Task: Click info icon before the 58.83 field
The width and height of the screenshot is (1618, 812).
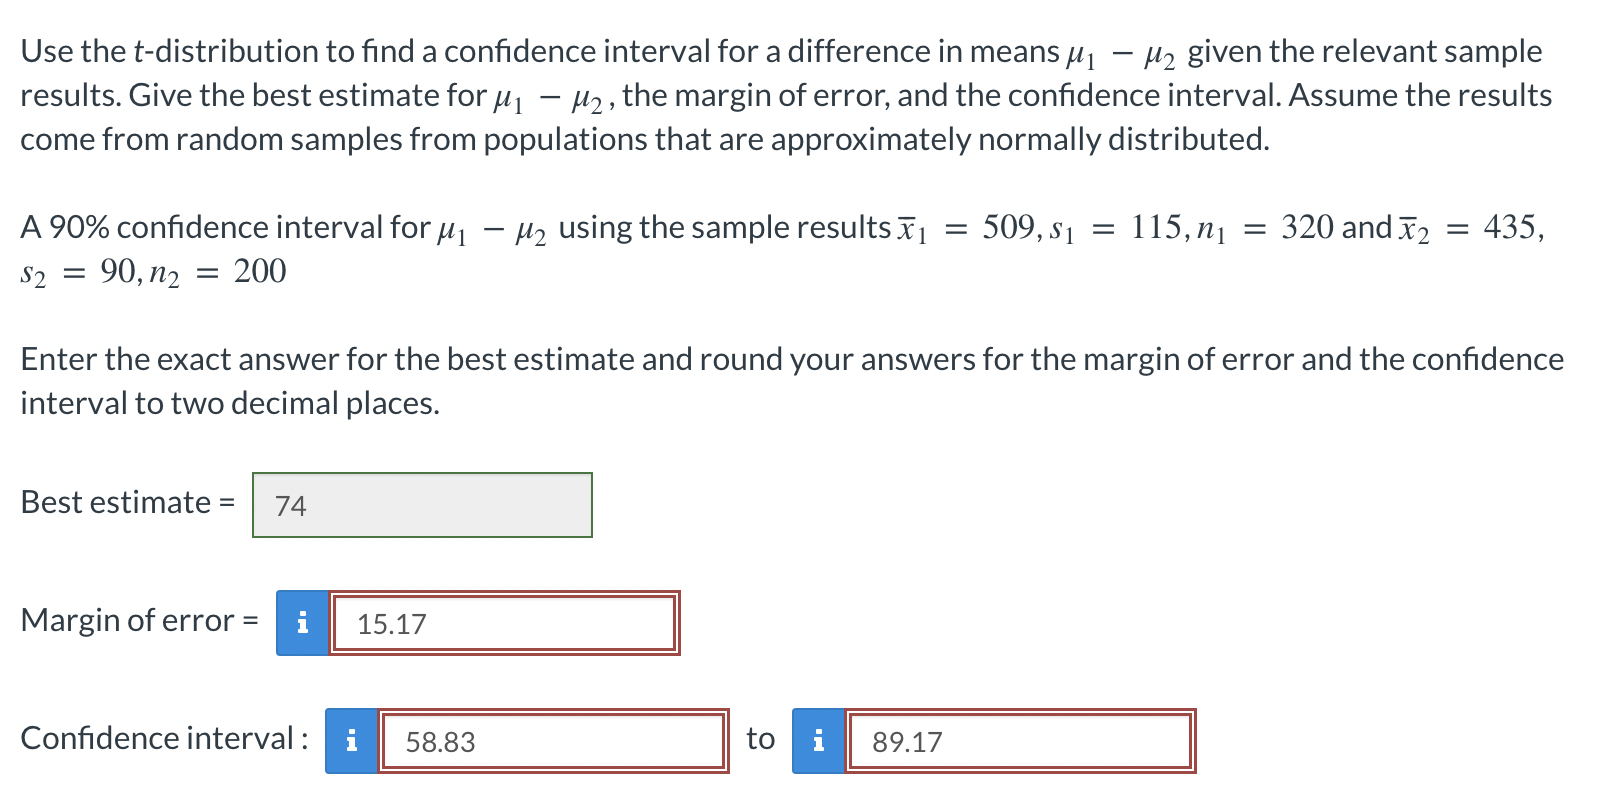Action: (x=351, y=741)
